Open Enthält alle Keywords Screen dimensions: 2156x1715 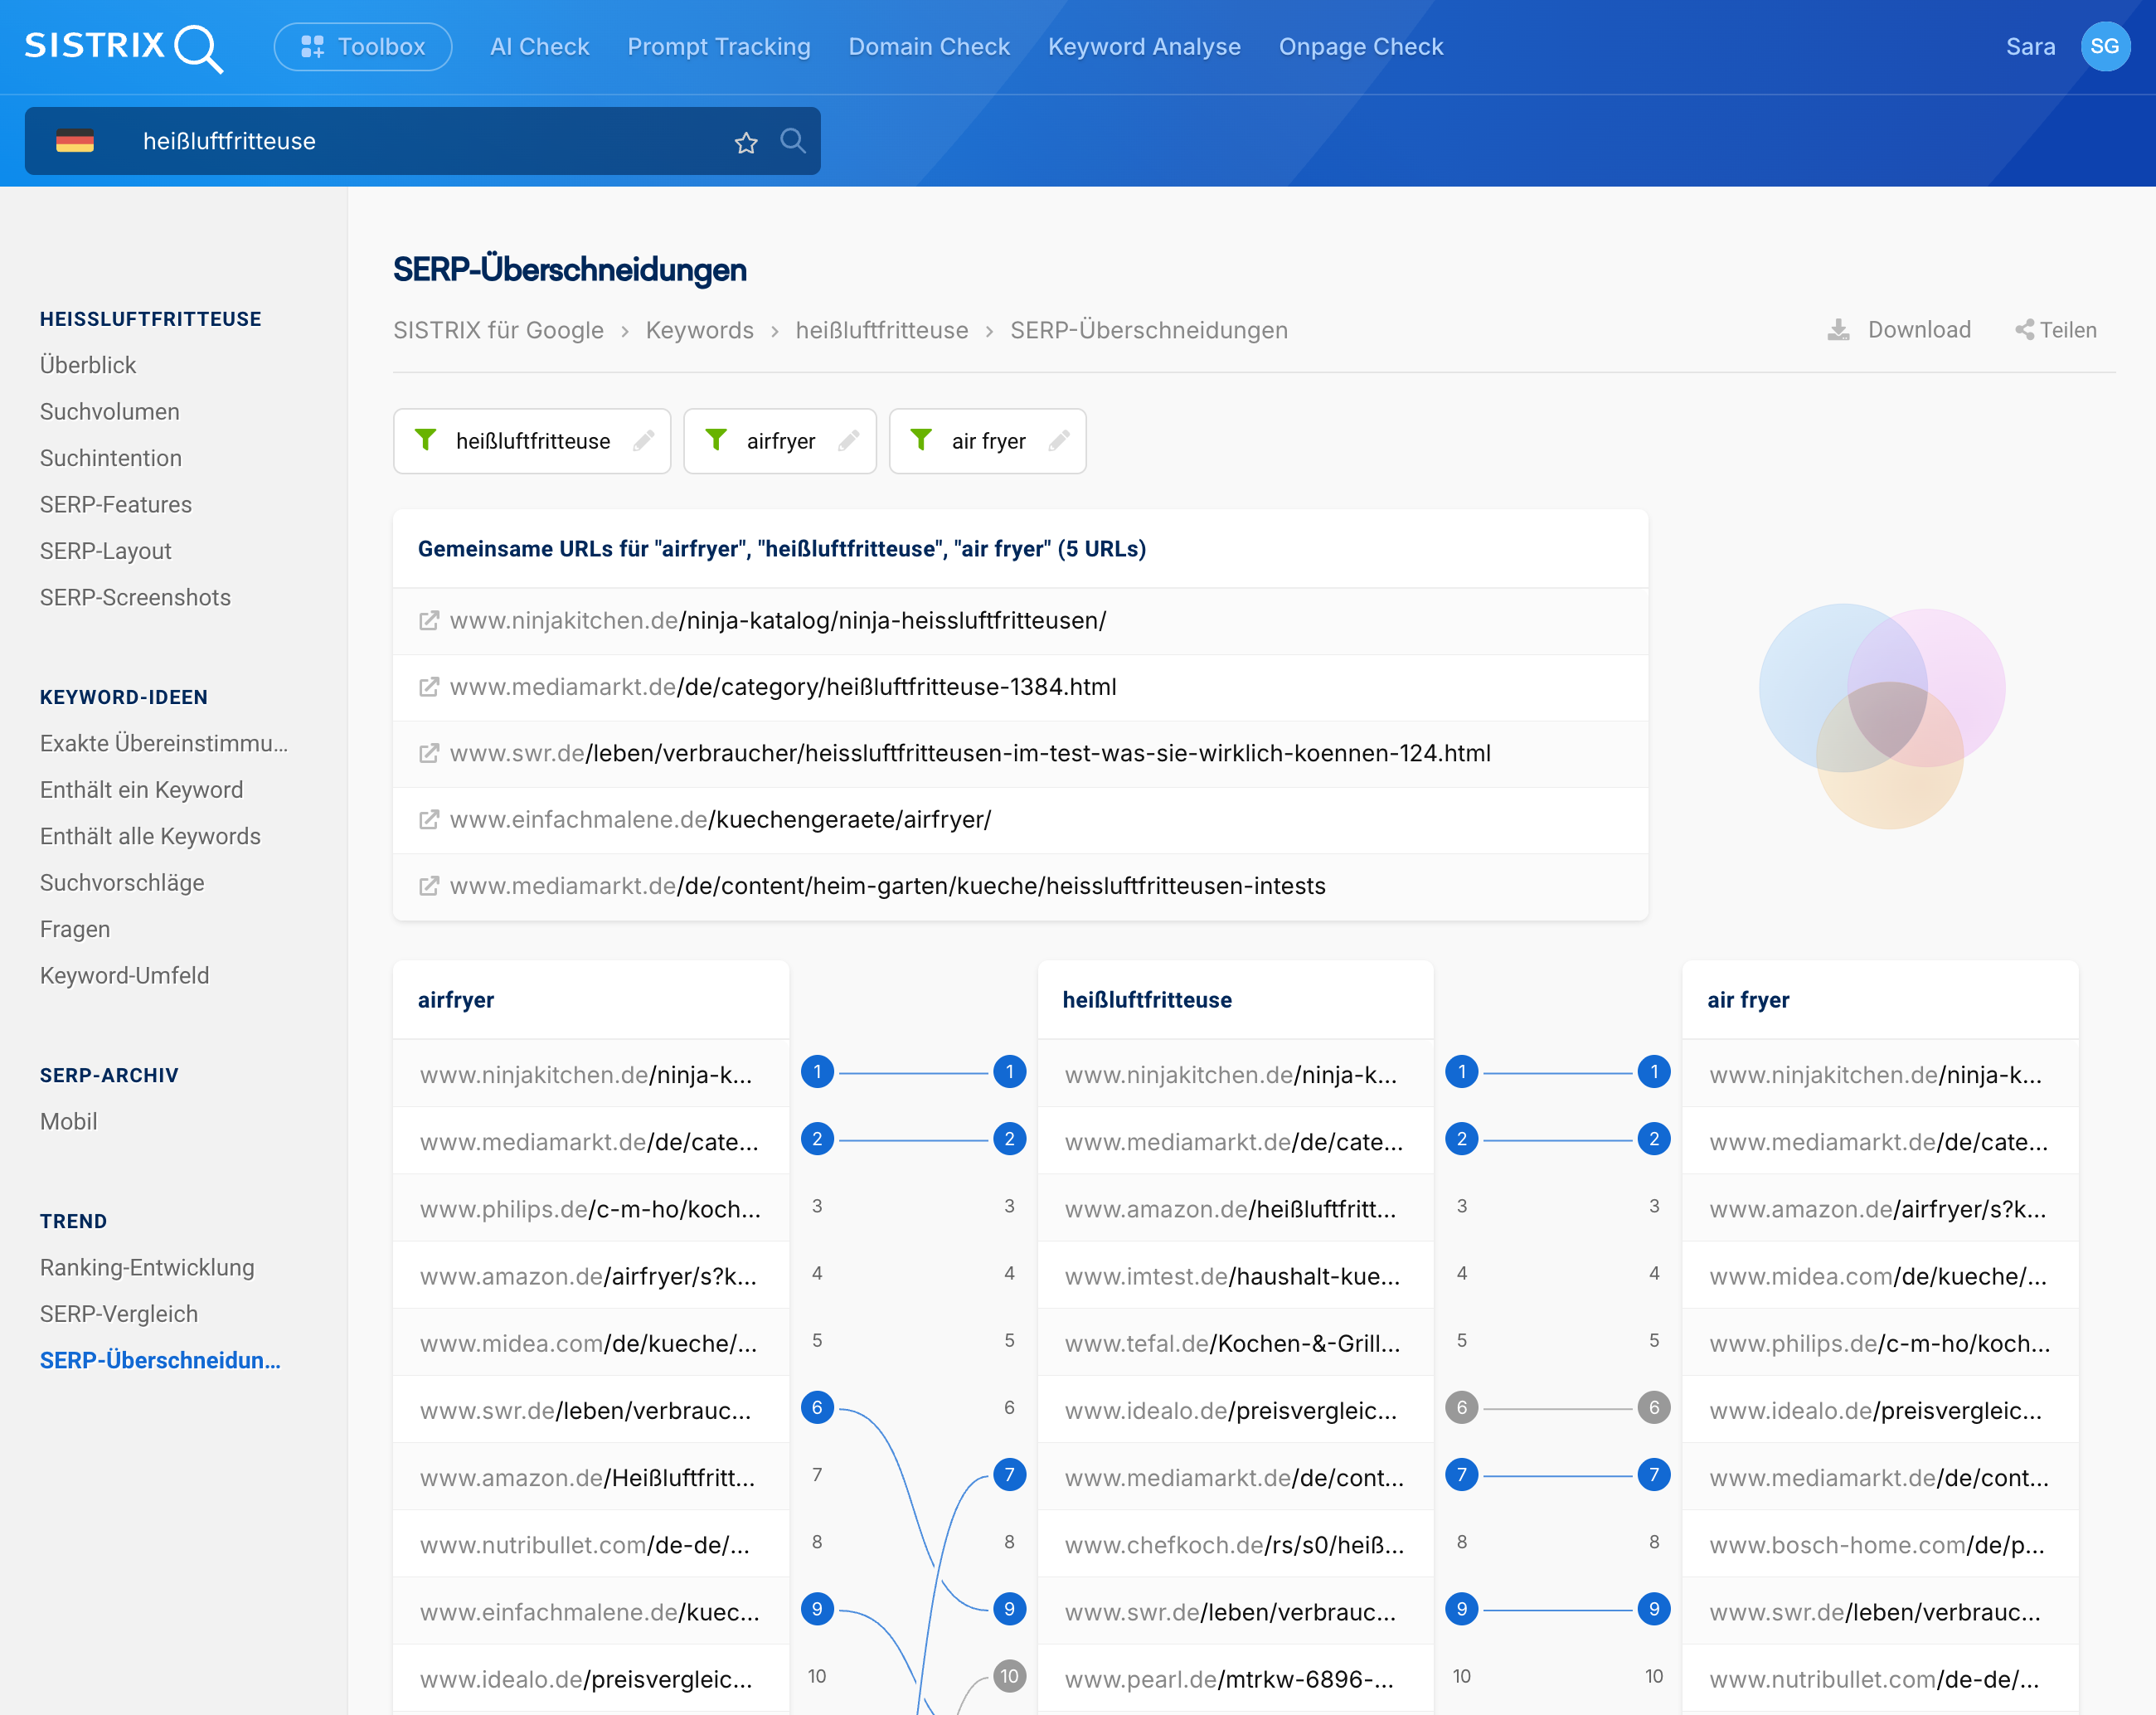pos(151,836)
